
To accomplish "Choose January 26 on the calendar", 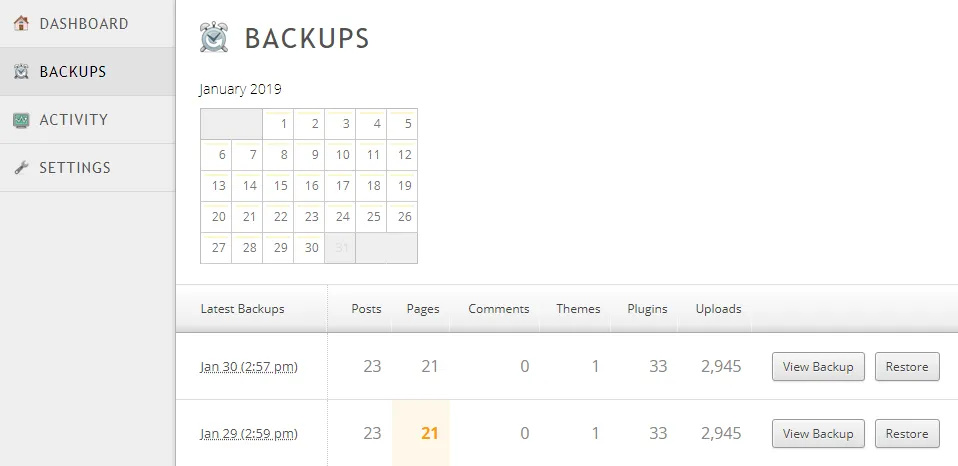I will tap(403, 217).
